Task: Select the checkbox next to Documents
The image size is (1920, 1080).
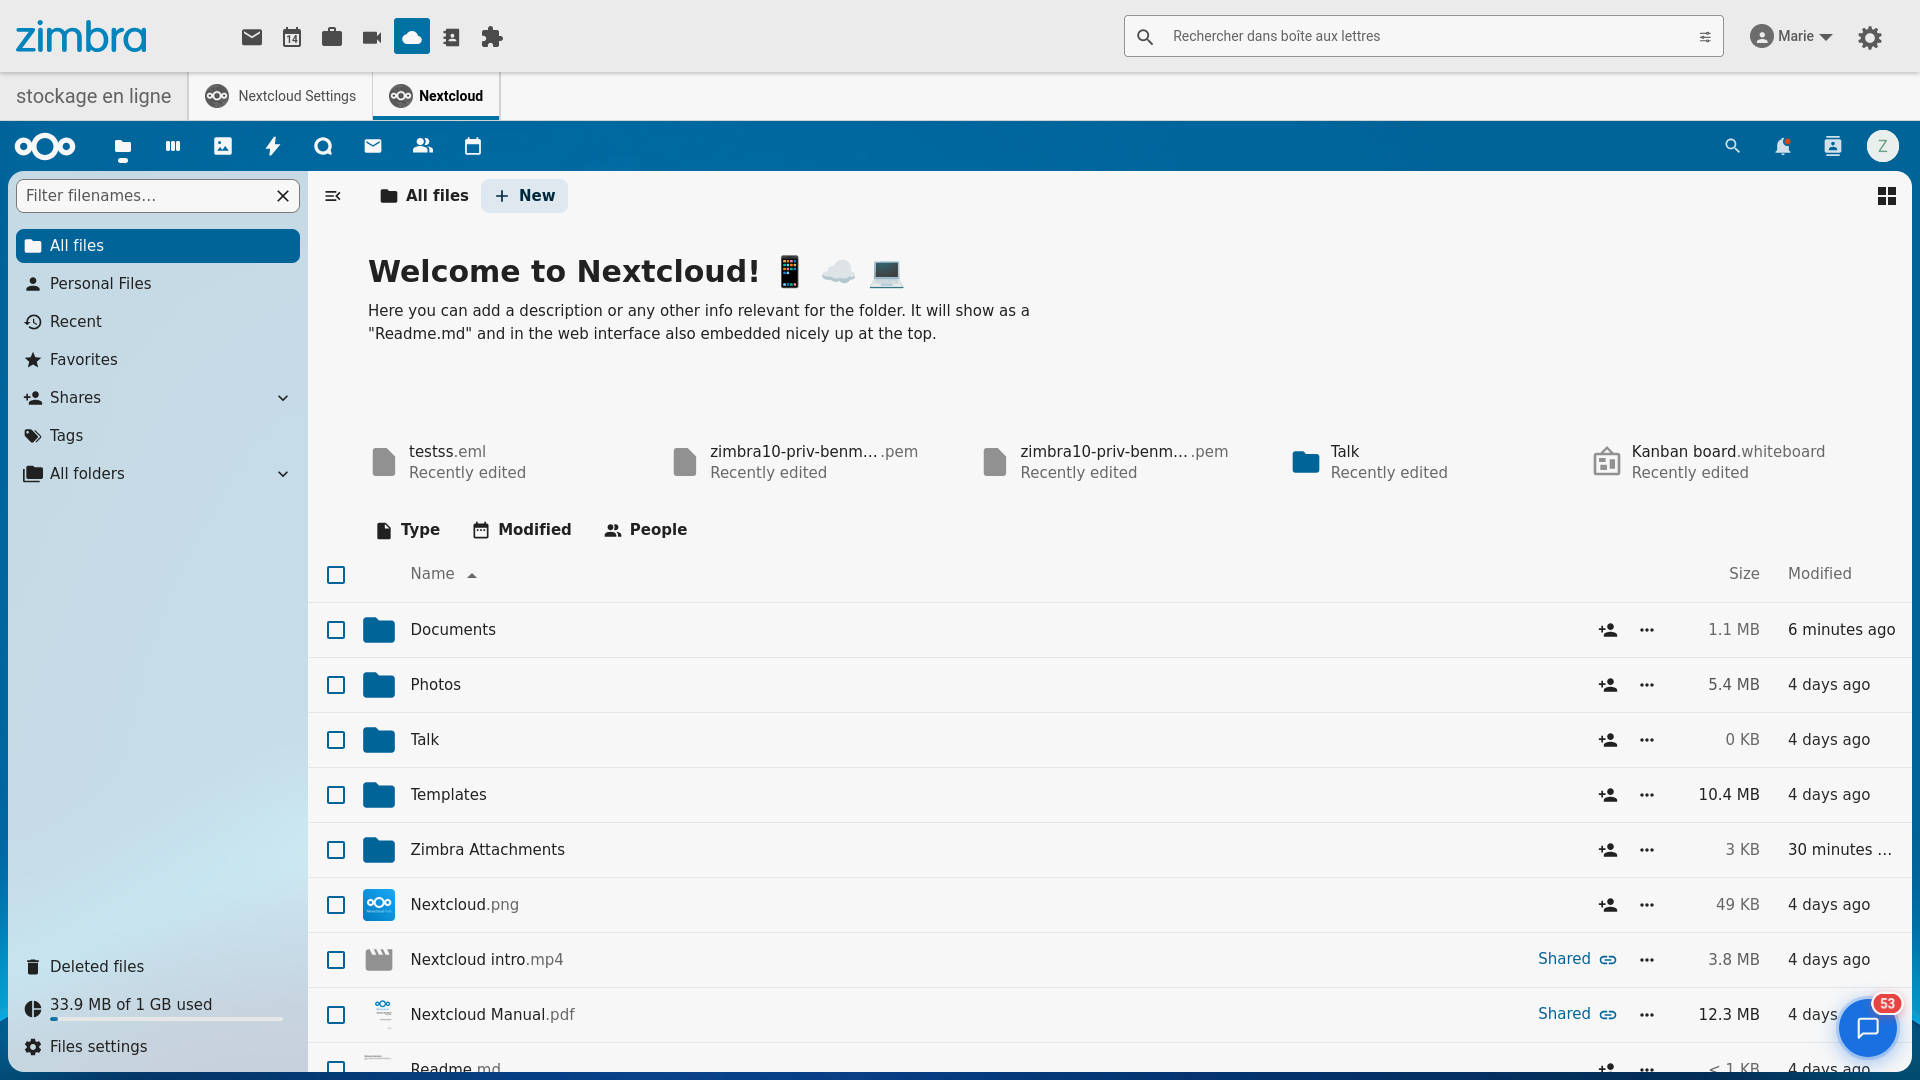Action: 336,630
